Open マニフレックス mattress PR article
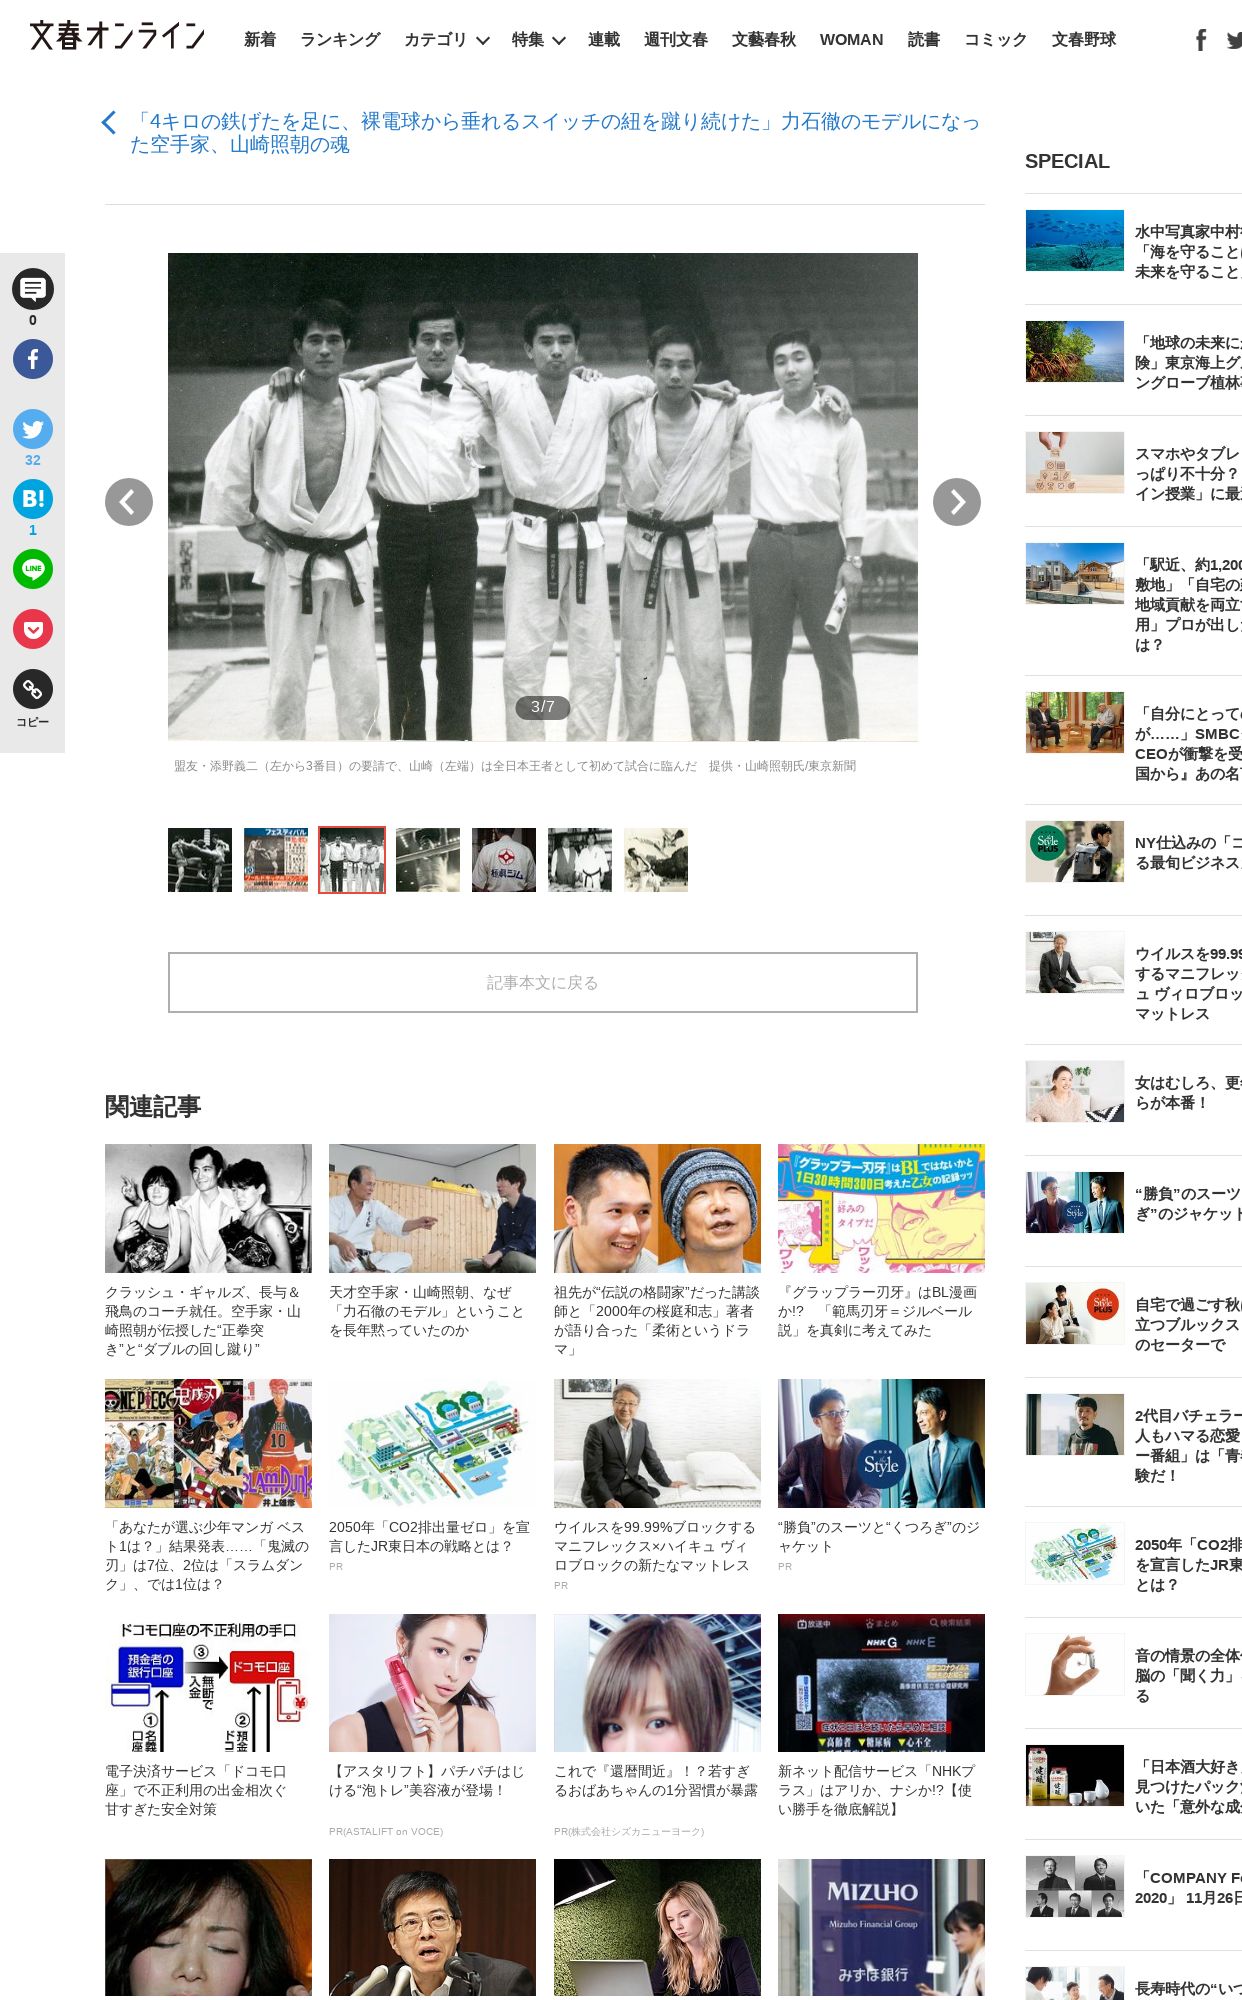This screenshot has width=1242, height=2000. pos(657,1486)
